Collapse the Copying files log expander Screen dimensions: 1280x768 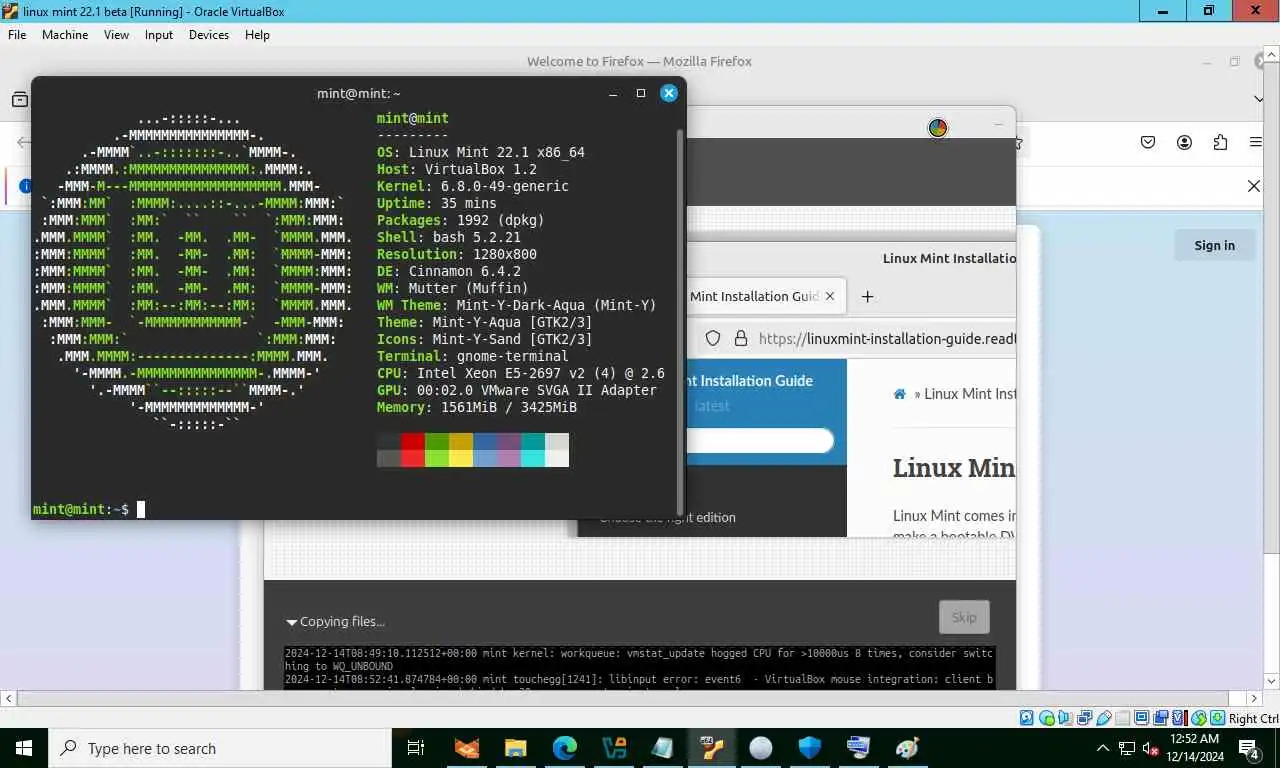(292, 622)
